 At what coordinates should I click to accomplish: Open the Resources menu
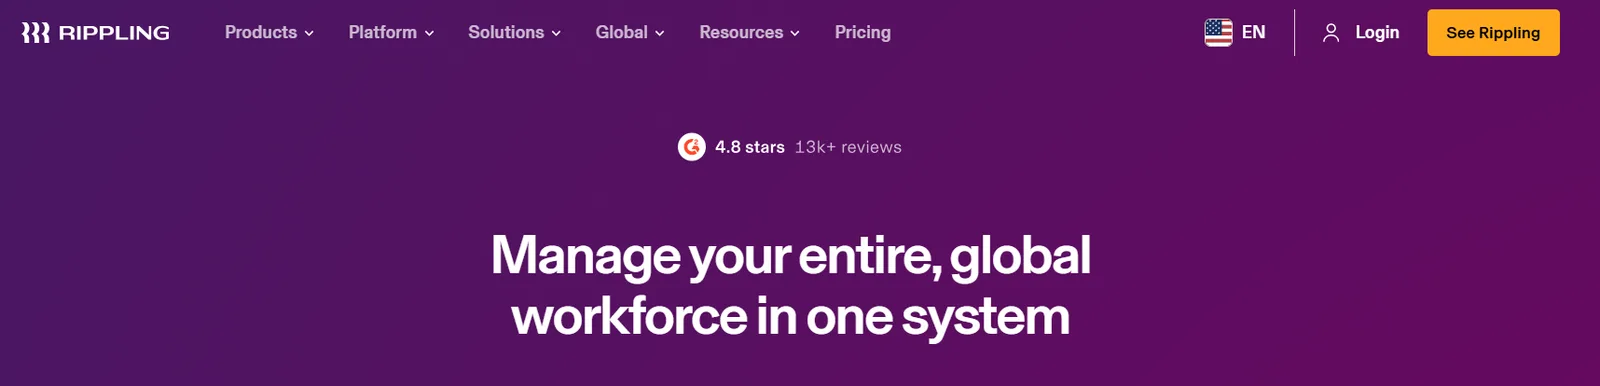pos(750,33)
